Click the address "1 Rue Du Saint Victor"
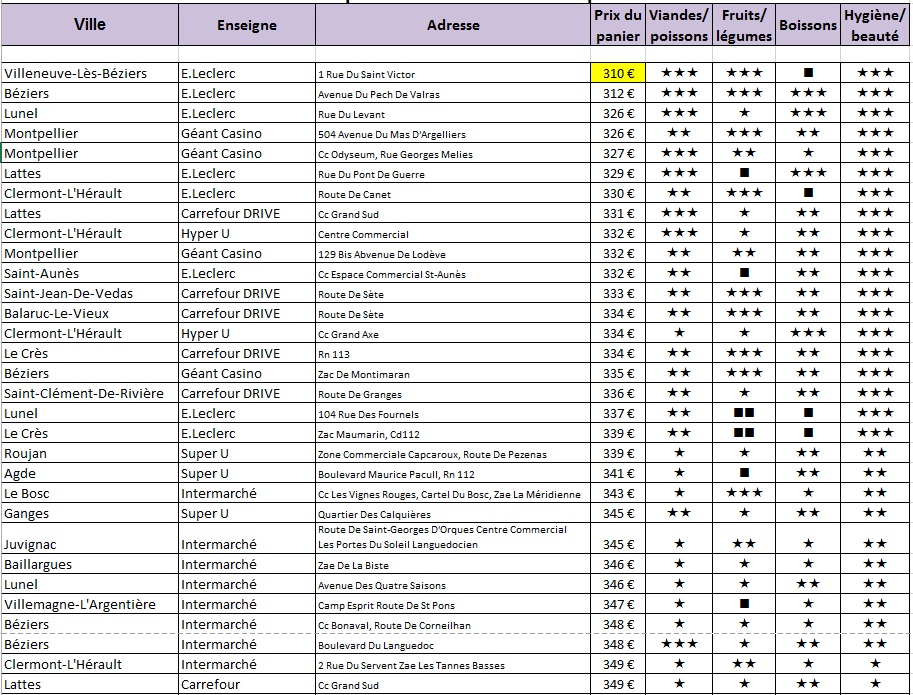 (x=366, y=75)
